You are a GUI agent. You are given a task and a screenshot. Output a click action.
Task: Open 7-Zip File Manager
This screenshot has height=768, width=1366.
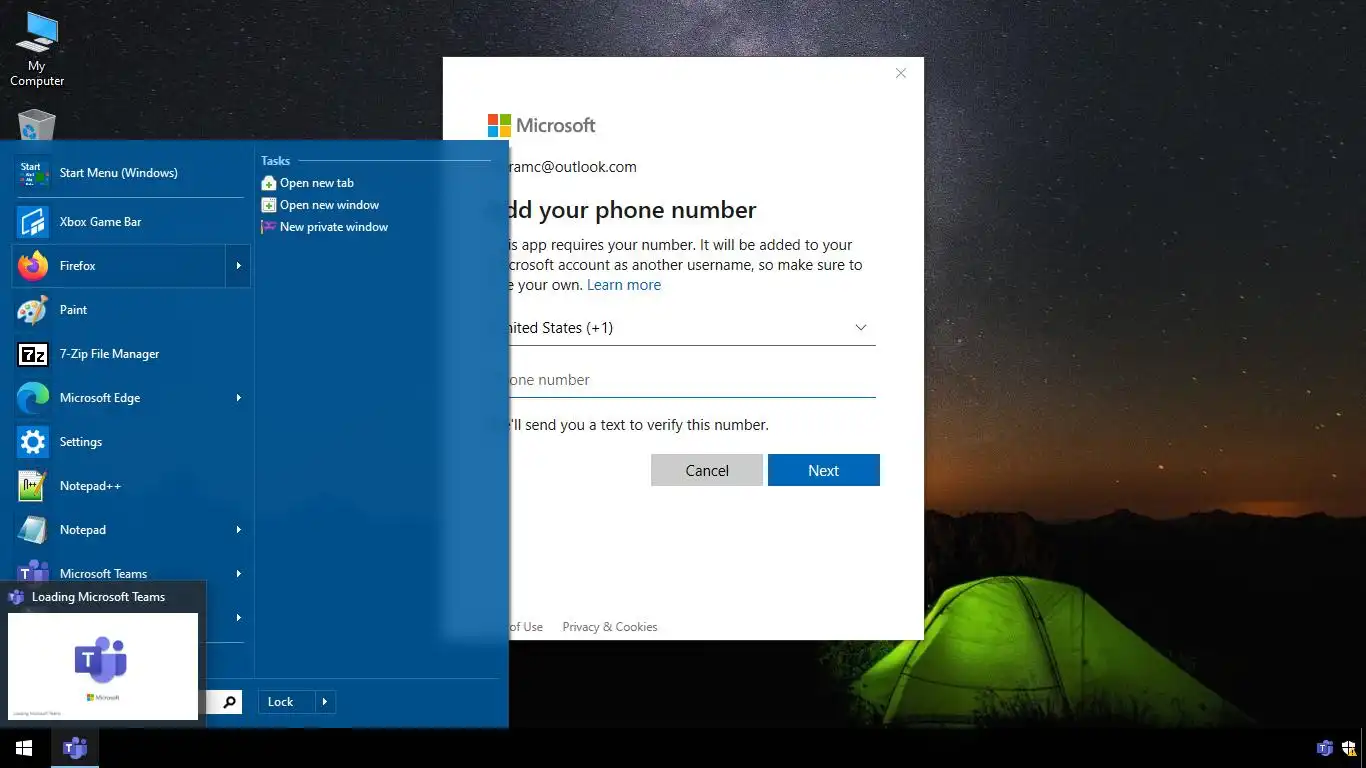coord(130,354)
